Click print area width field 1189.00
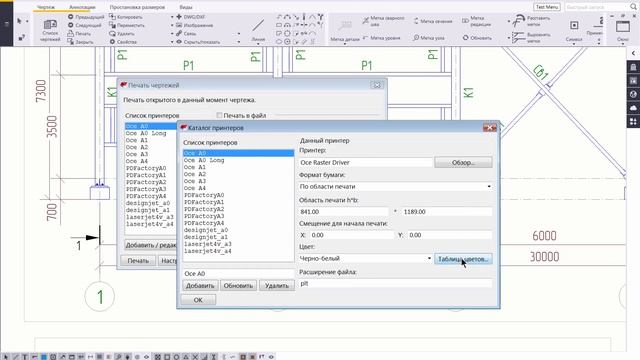Image resolution: width=640 pixels, height=360 pixels. coord(447,212)
